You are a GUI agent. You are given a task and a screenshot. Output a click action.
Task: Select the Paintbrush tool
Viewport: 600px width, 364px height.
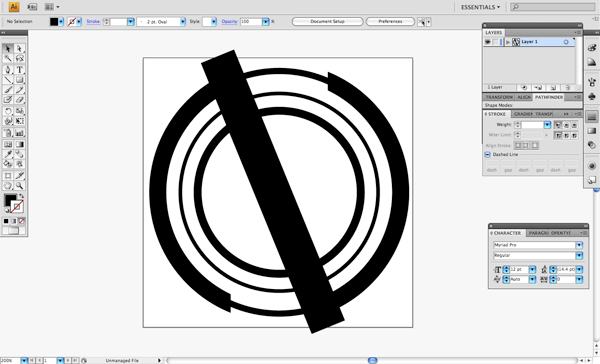[x=8, y=90]
